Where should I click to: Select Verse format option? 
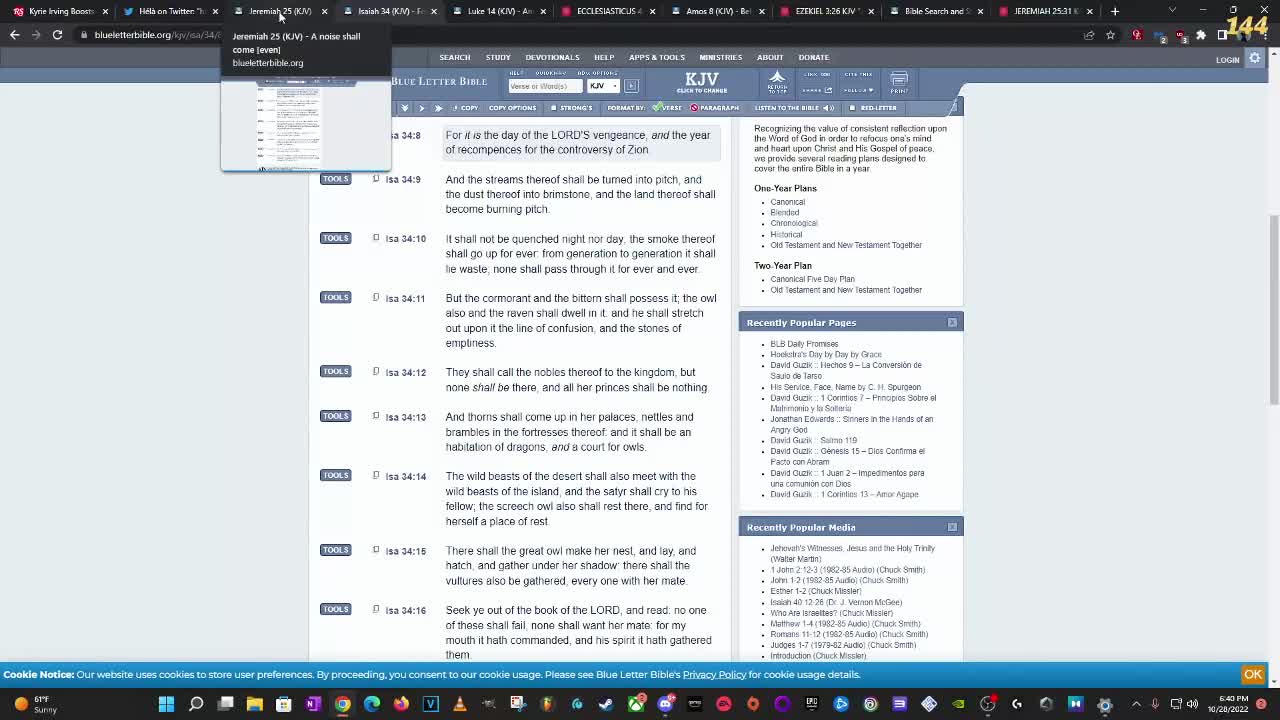tap(667, 108)
